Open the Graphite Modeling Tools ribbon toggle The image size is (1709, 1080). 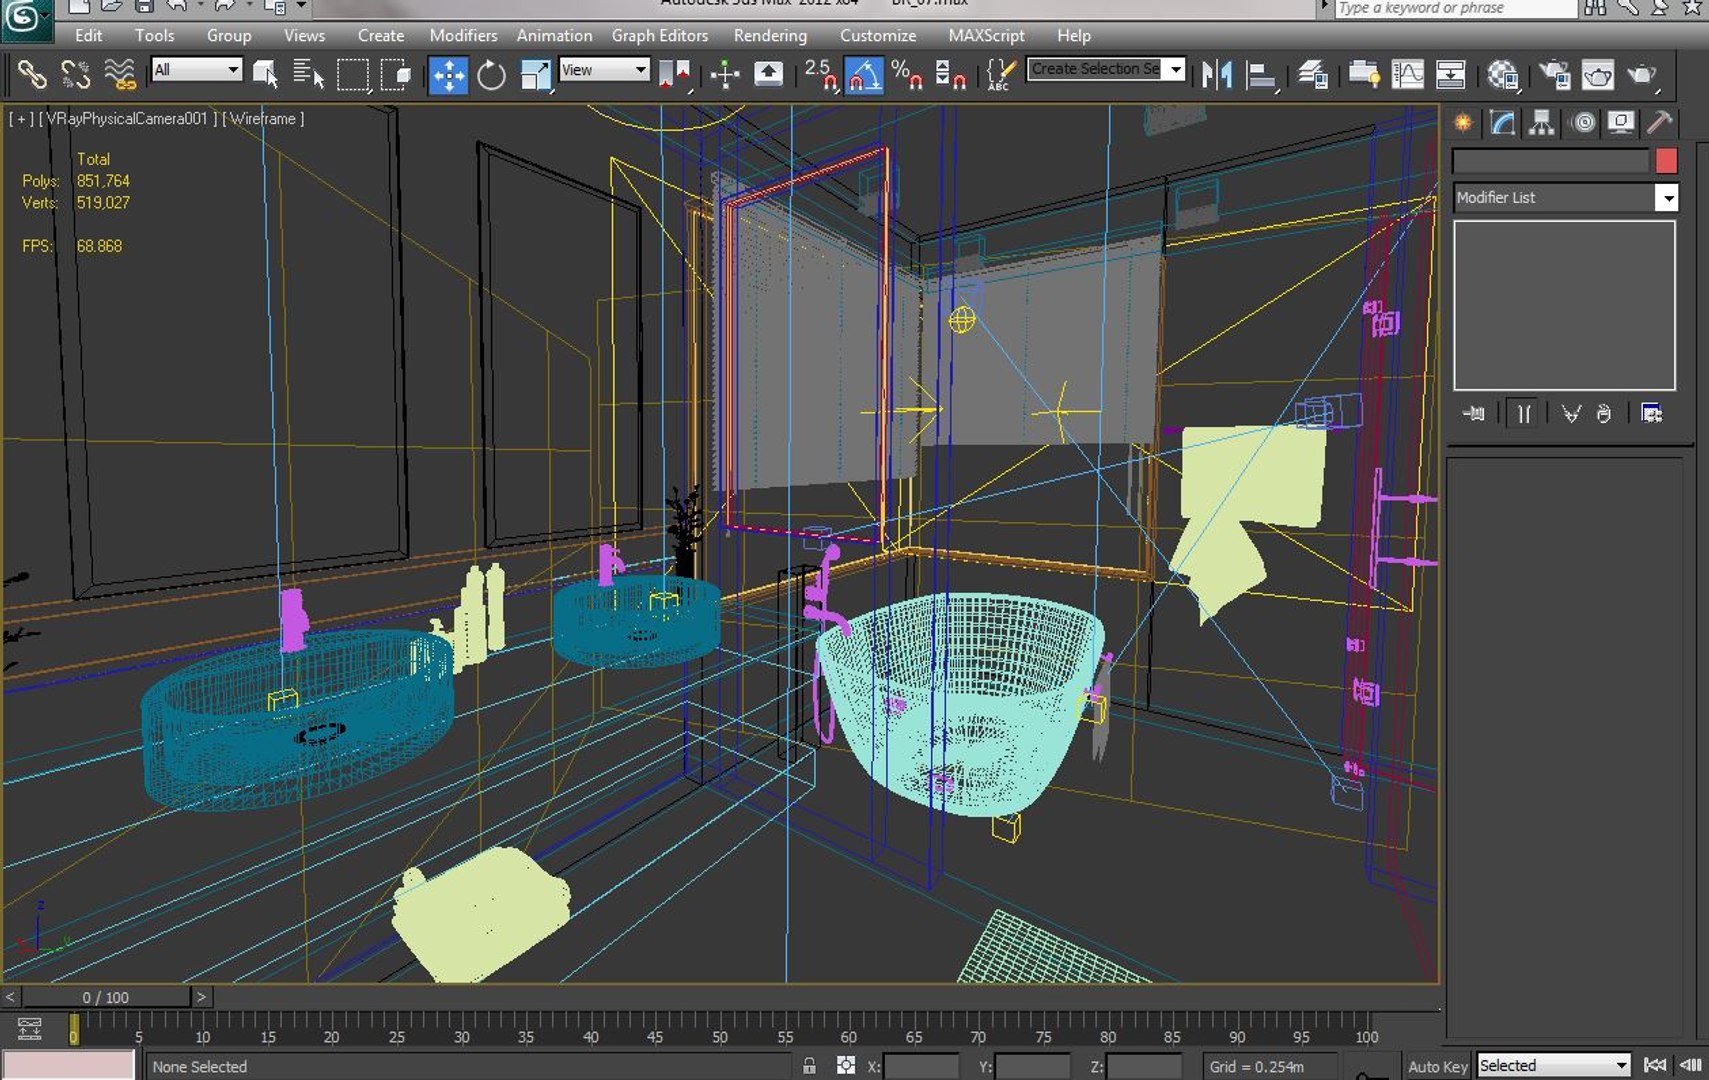[x=1363, y=74]
